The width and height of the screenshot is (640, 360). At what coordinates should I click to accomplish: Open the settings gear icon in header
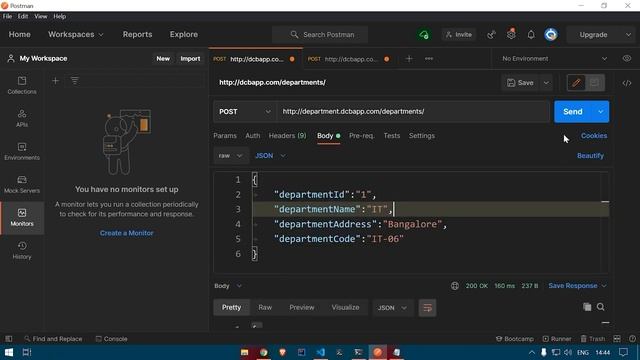511,35
